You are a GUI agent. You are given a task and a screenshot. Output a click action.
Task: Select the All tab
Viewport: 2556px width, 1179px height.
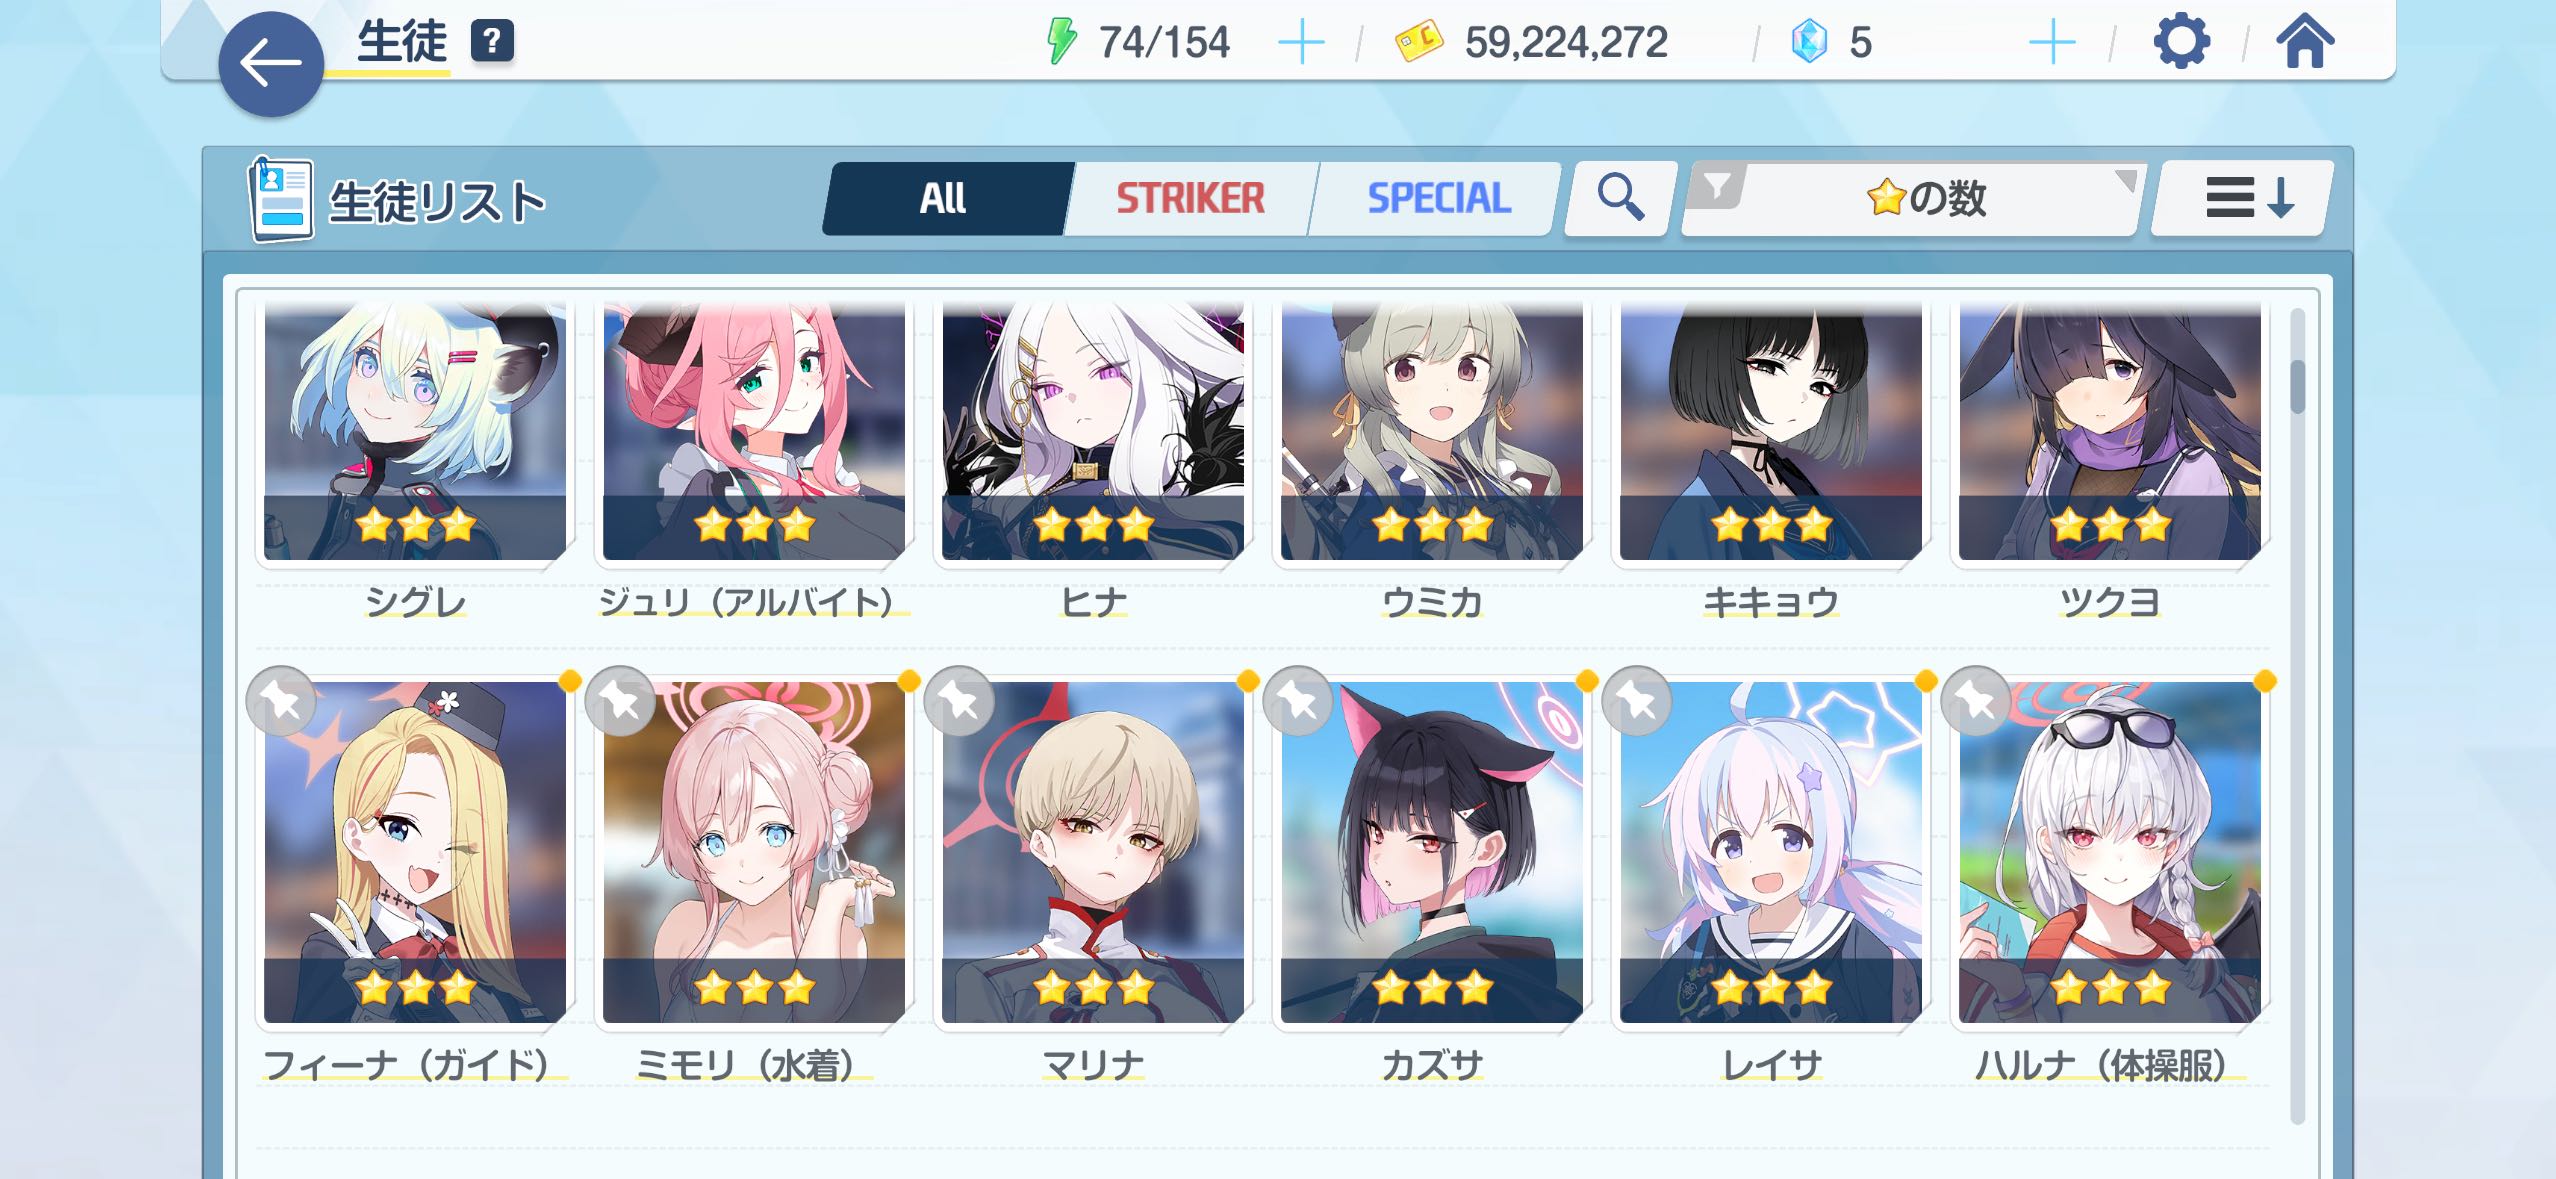click(945, 198)
